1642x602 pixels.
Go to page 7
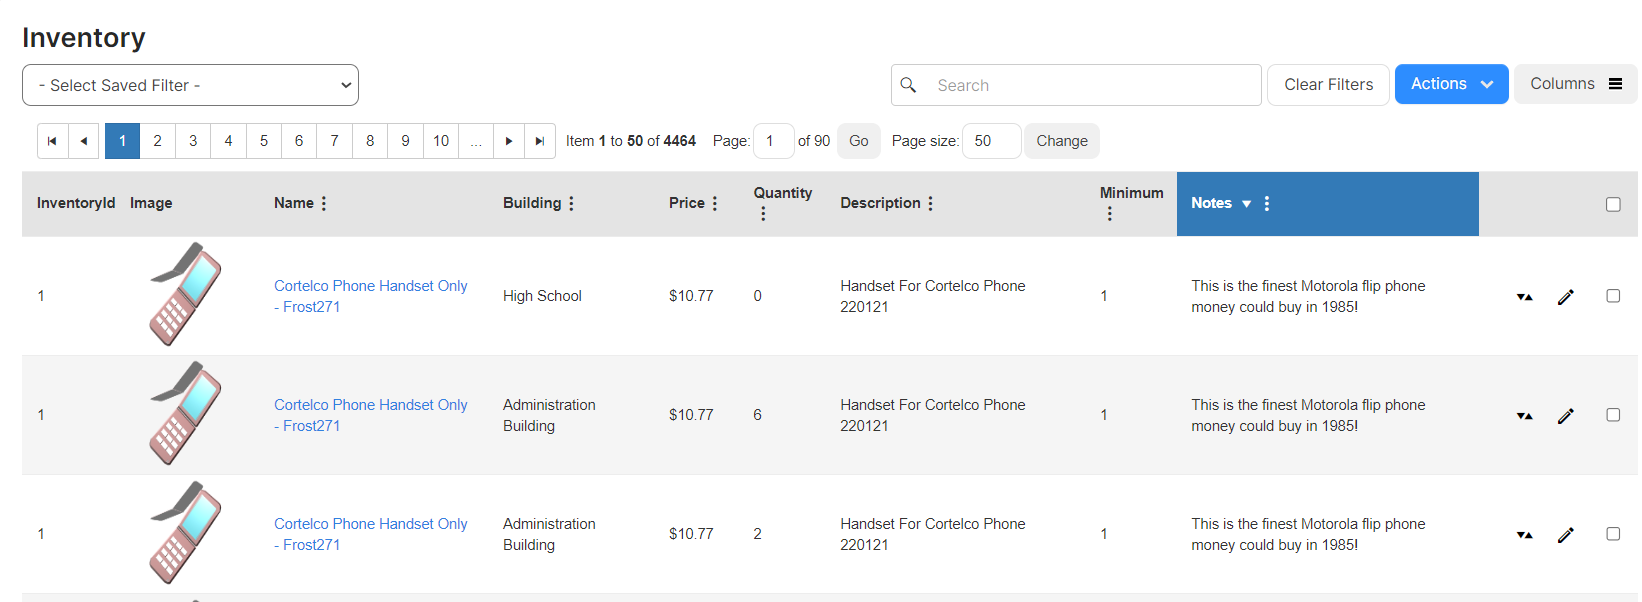[x=334, y=141]
